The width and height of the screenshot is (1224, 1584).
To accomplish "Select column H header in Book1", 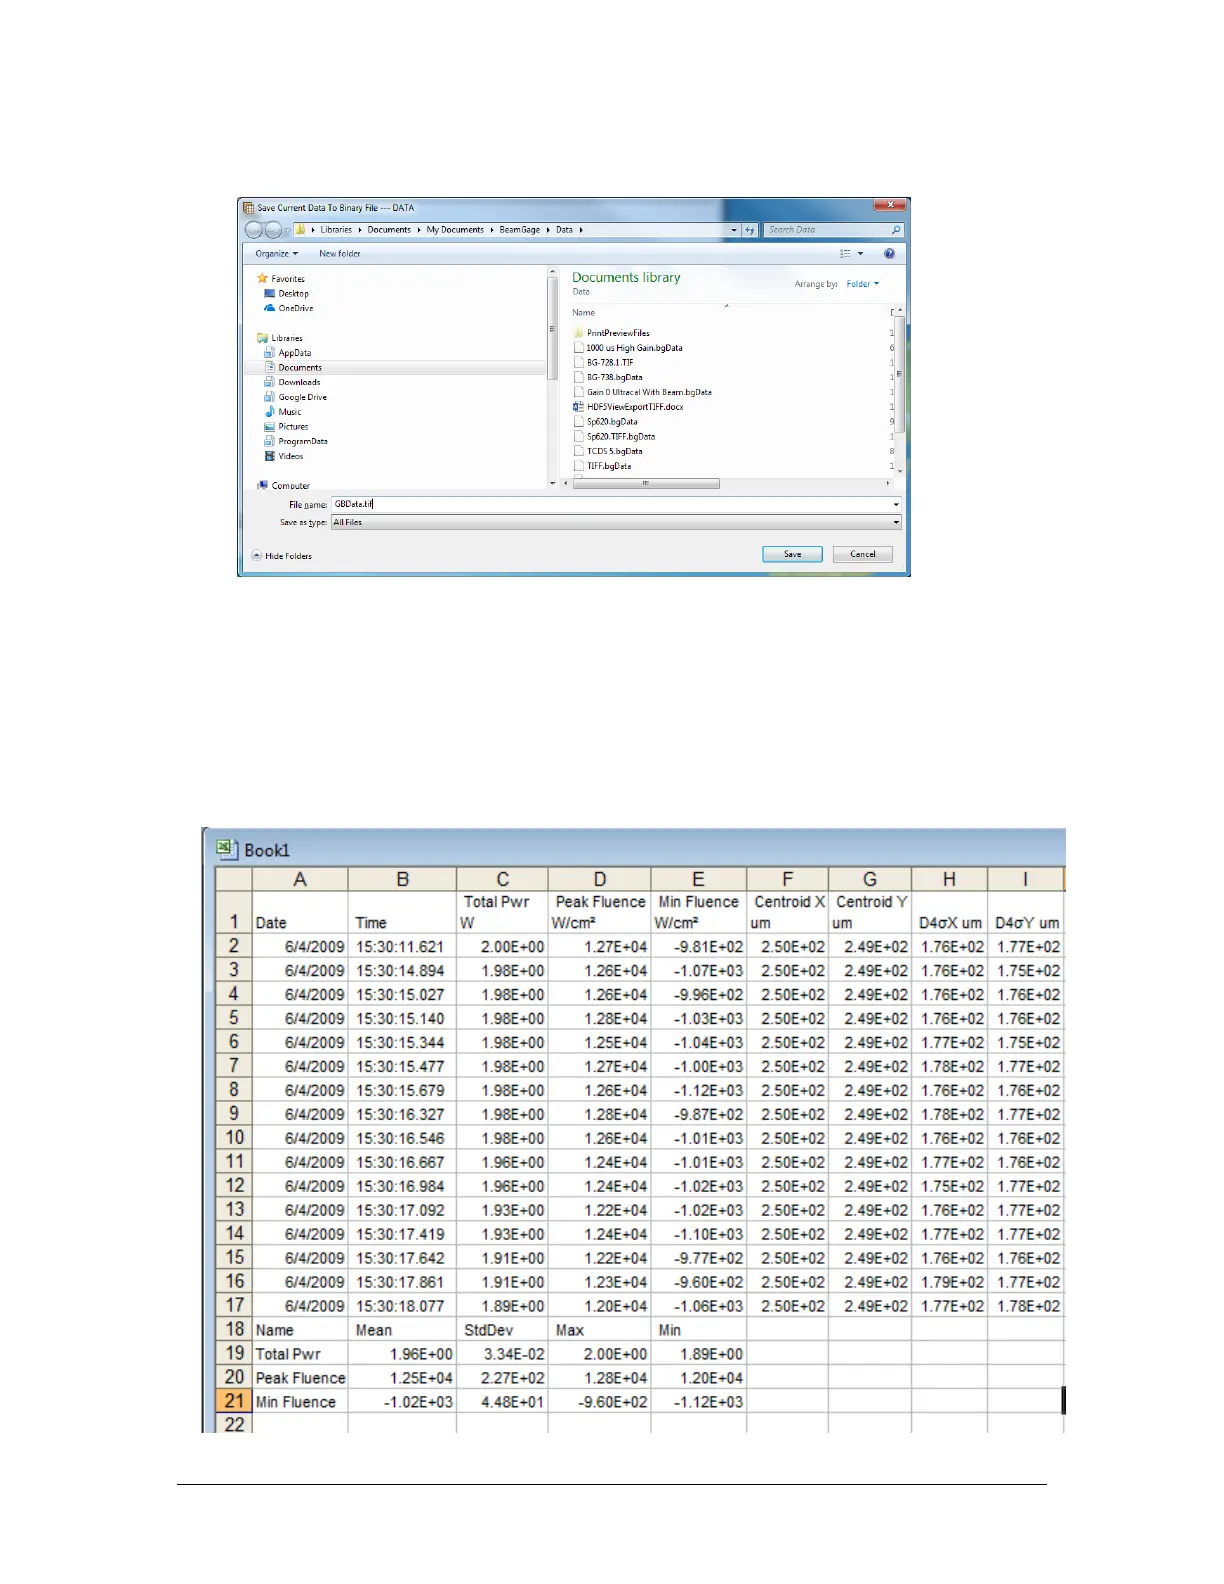I will tap(950, 879).
